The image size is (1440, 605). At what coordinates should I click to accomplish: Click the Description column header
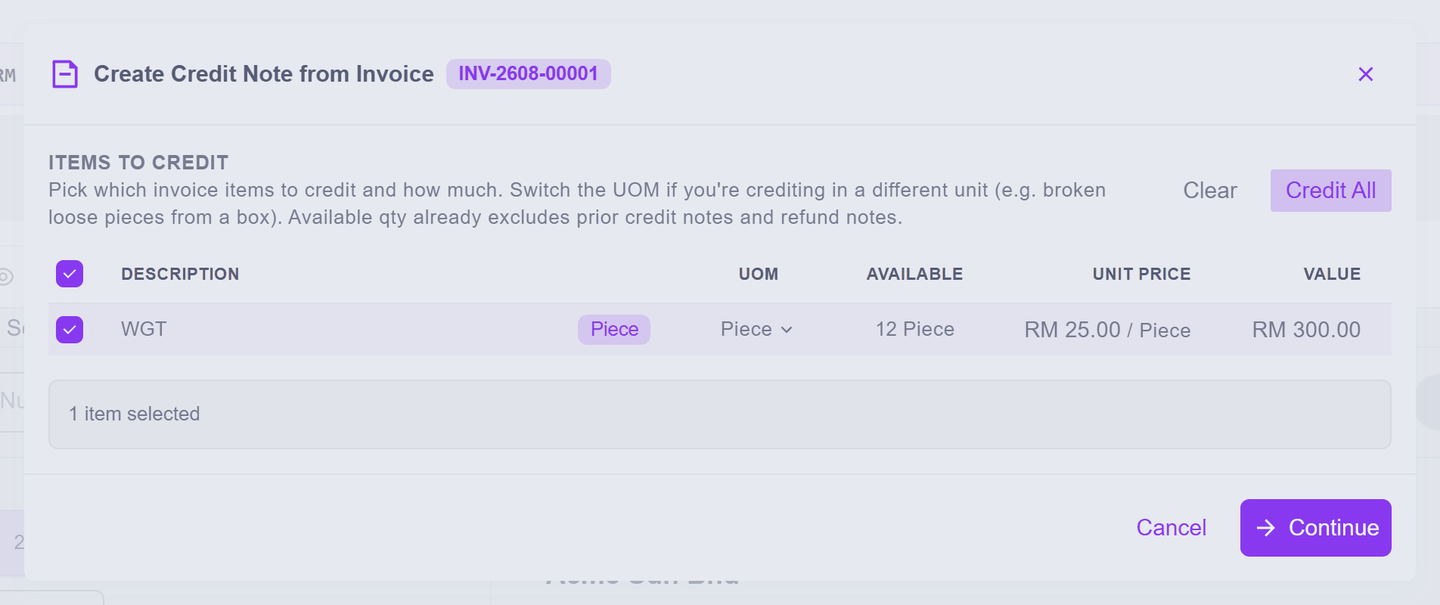180,274
